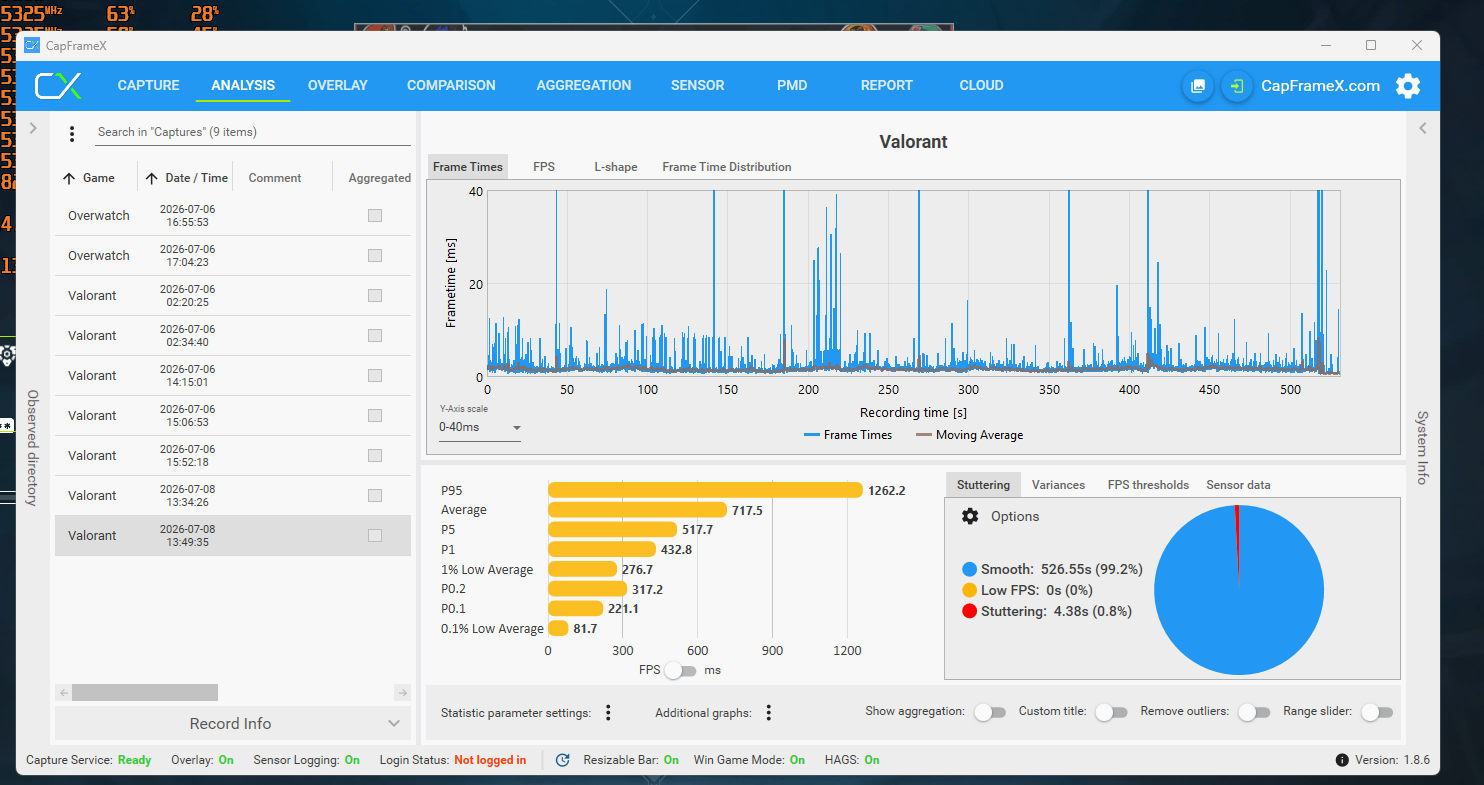The height and width of the screenshot is (785, 1484).
Task: Turn on the Remove outliers switch
Action: click(1254, 712)
